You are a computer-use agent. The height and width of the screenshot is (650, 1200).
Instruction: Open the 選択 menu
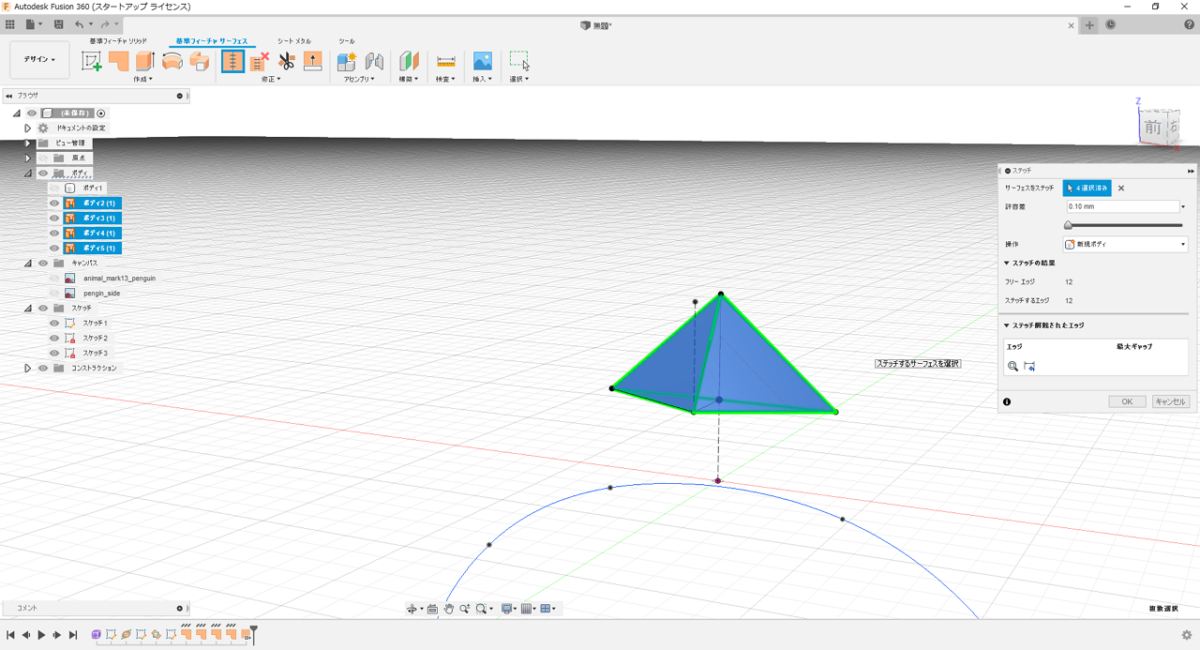click(519, 79)
